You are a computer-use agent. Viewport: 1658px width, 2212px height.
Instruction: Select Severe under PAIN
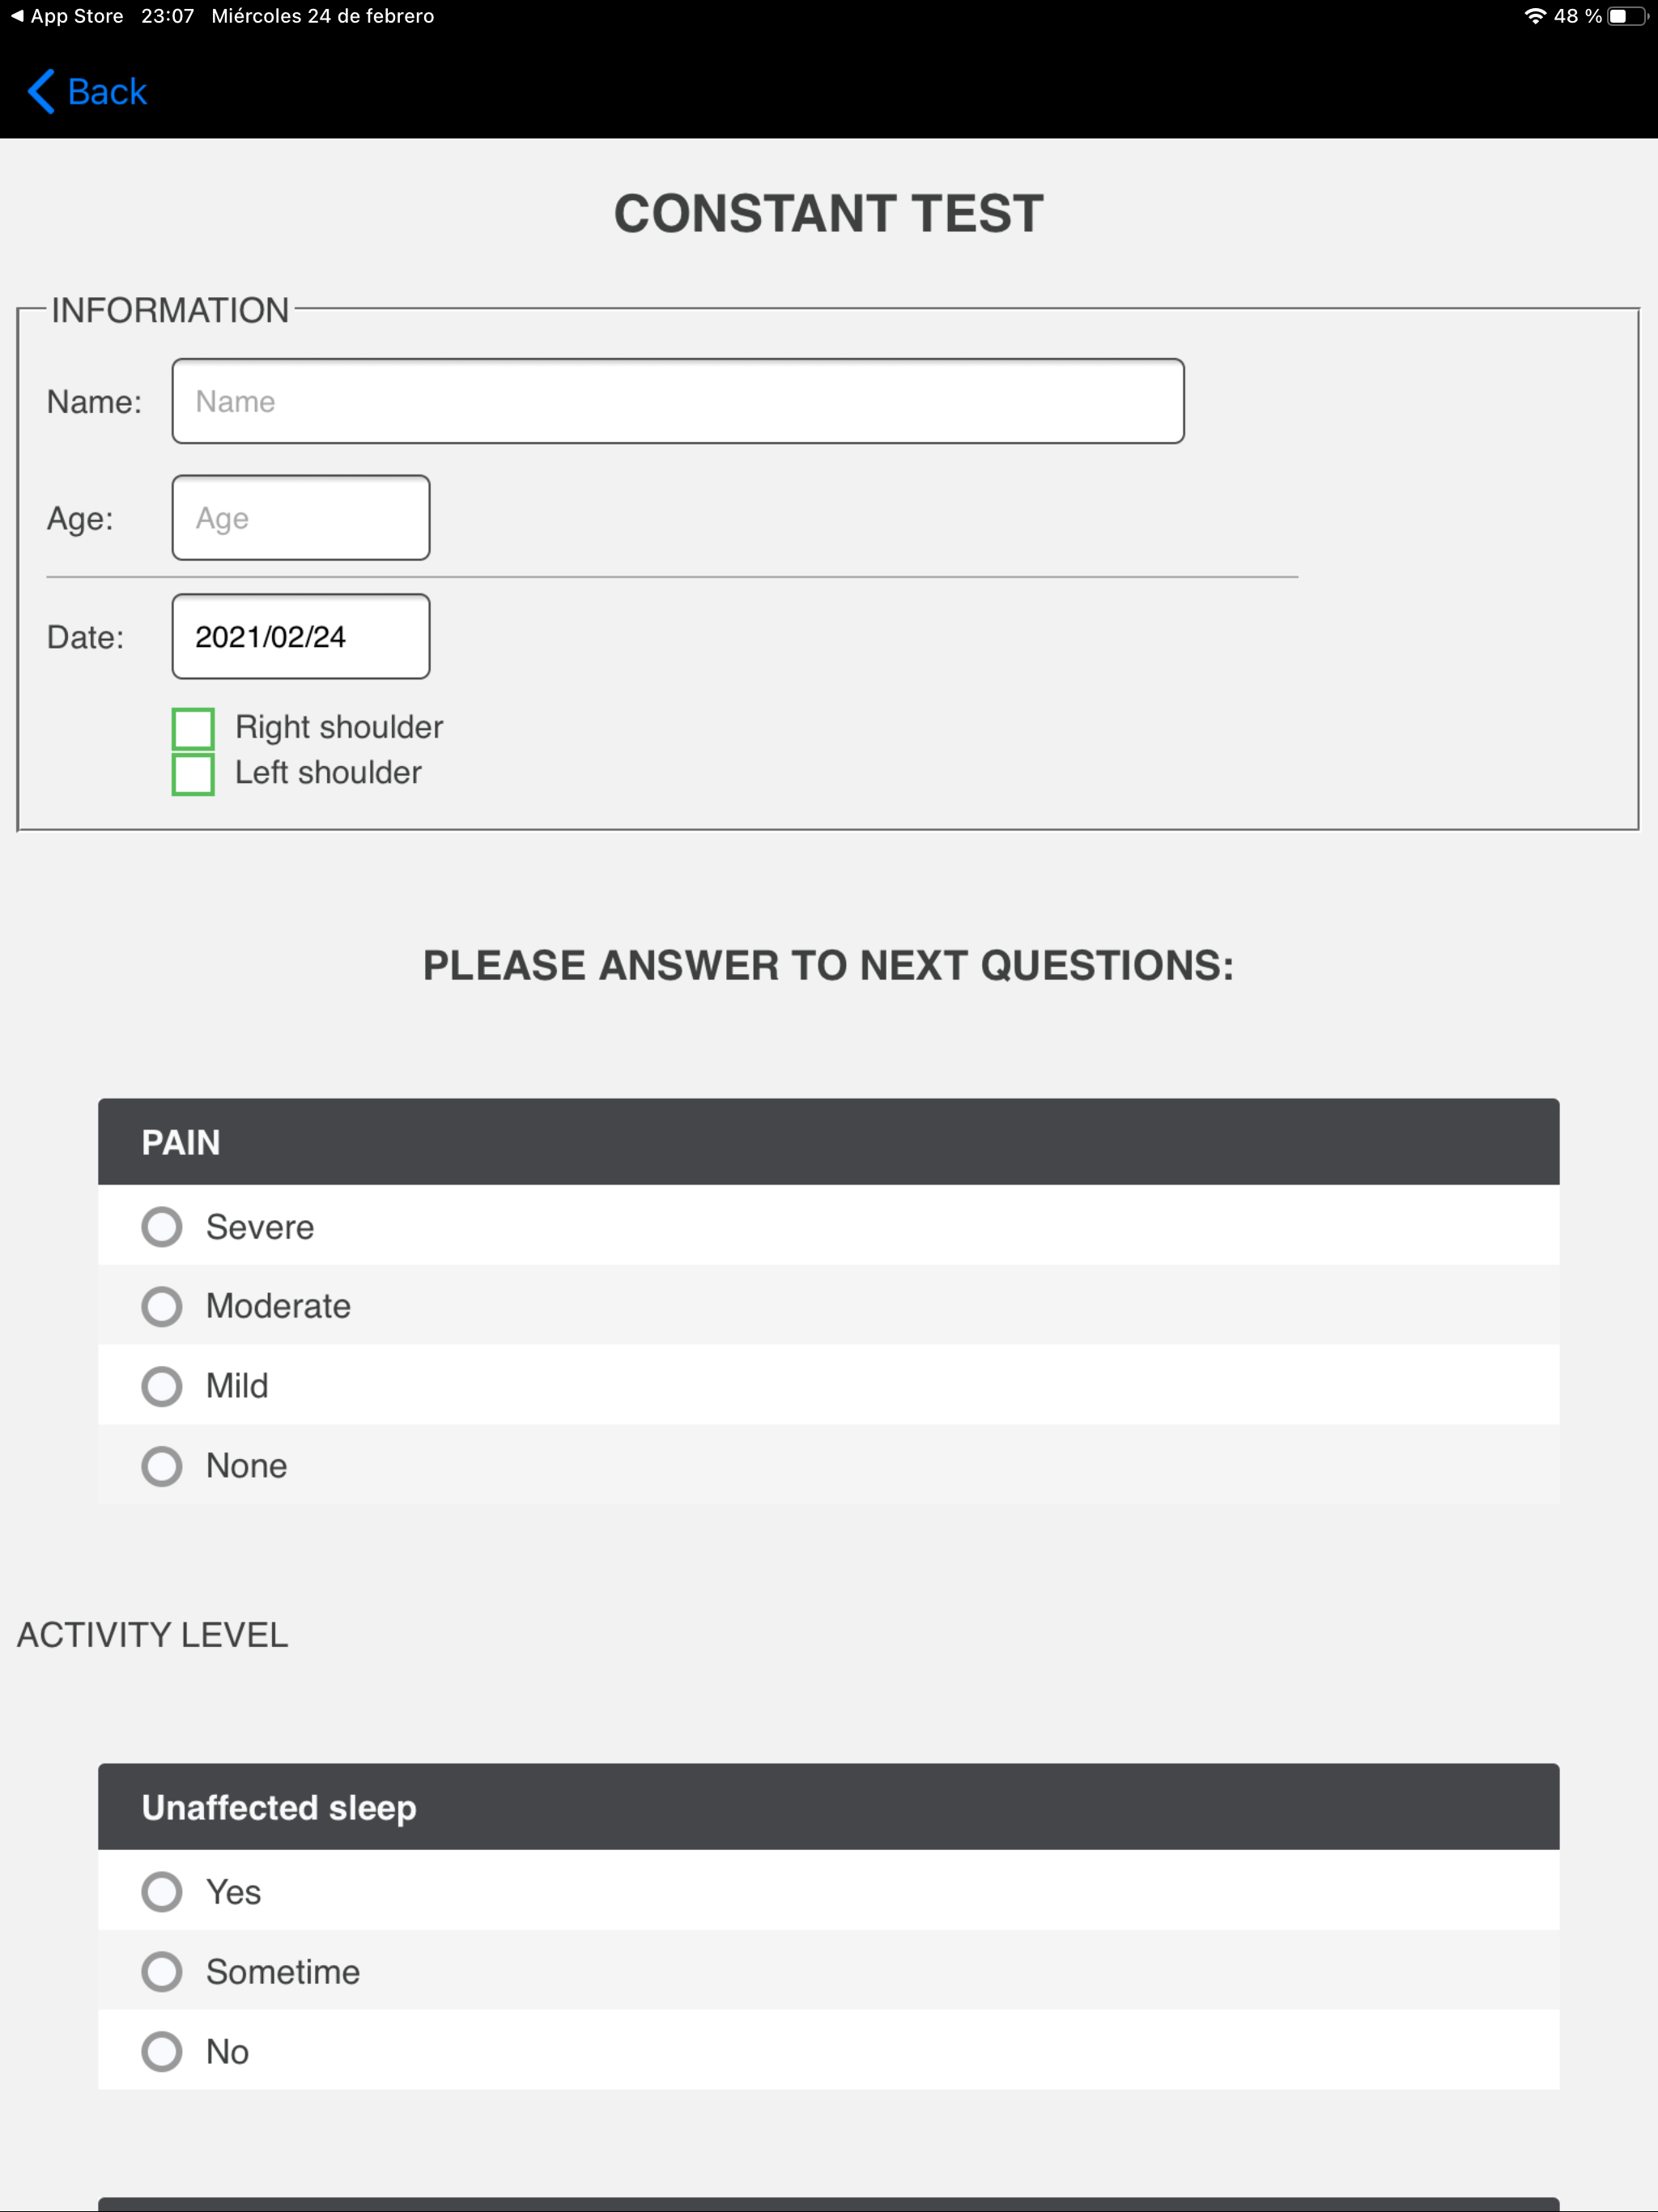(161, 1226)
